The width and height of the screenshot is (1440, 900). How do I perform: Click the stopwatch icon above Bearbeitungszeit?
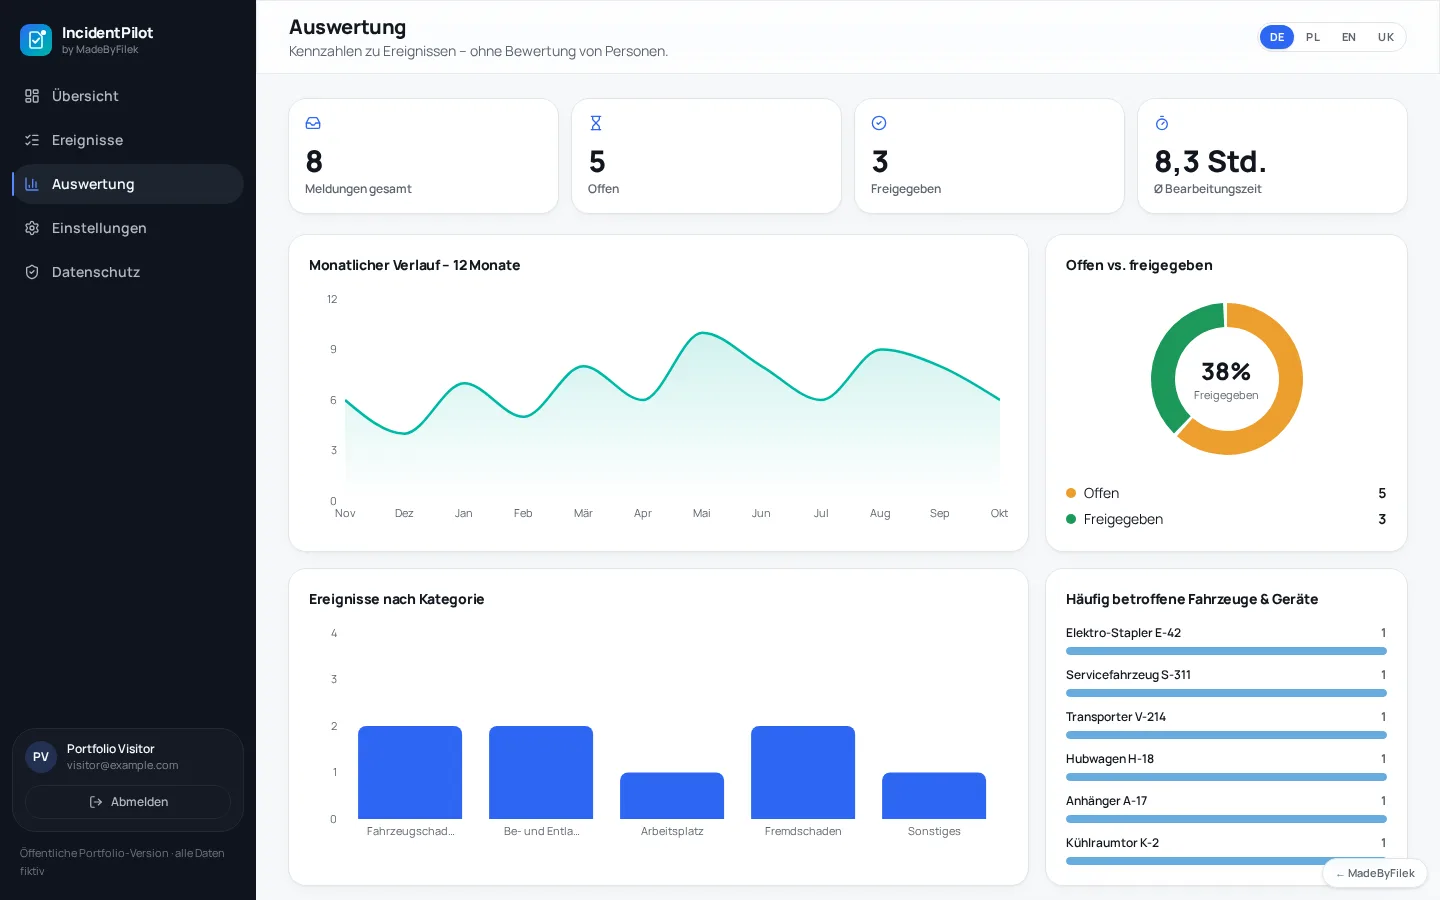(x=1162, y=123)
